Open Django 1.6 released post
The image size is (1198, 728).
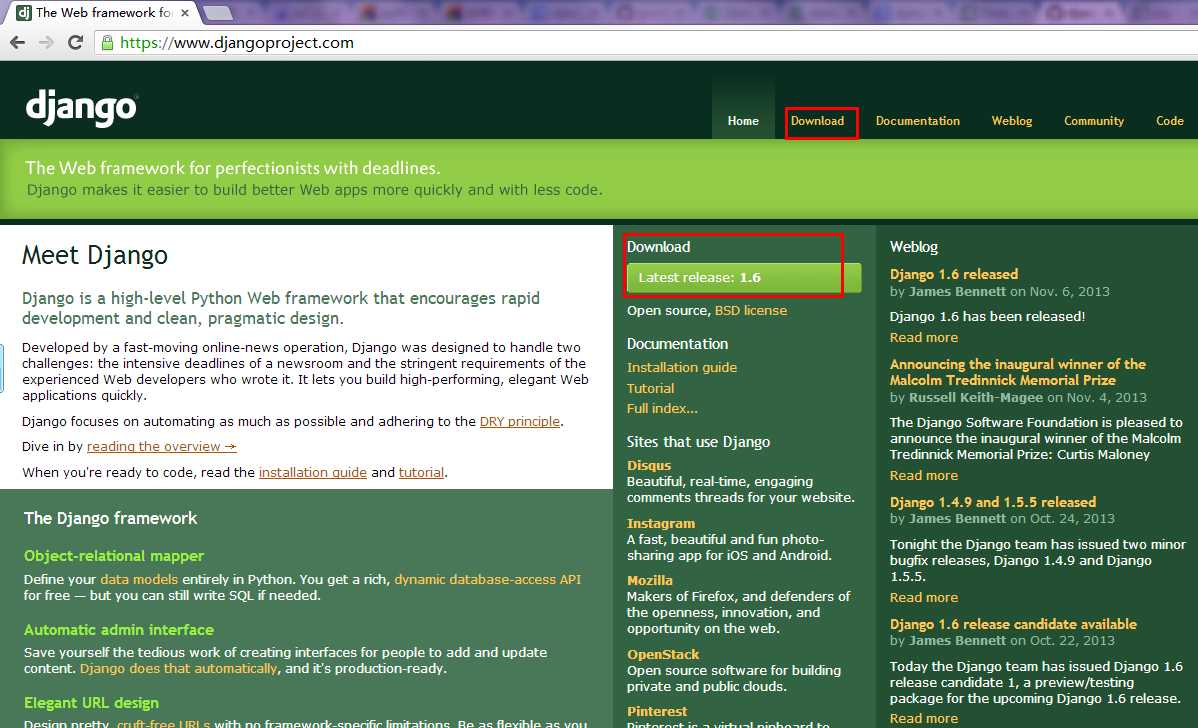[954, 274]
